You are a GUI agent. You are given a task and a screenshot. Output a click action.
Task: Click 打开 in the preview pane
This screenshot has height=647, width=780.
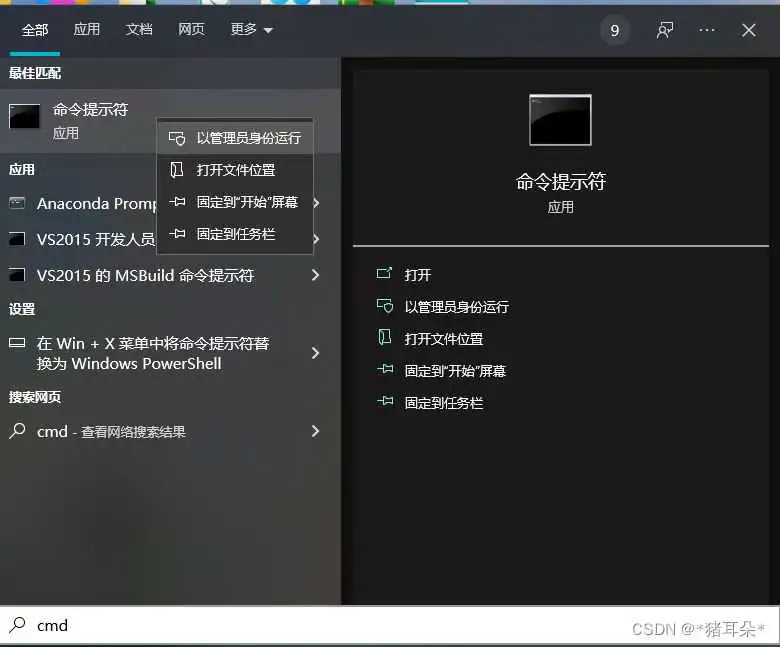[418, 275]
